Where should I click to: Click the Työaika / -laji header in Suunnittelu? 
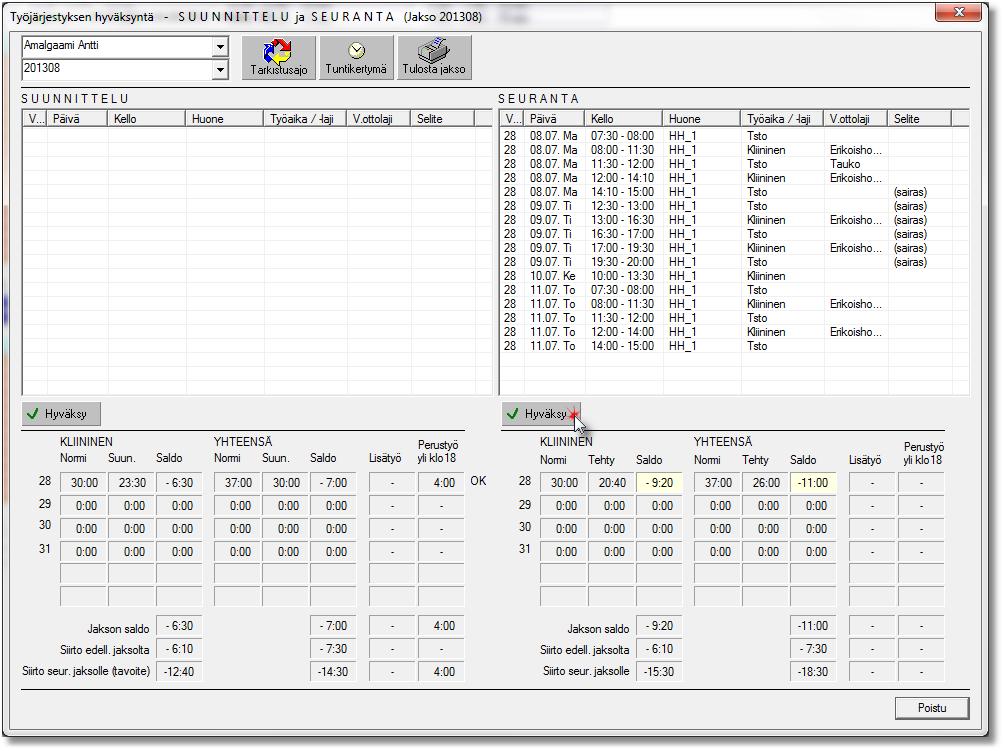pyautogui.click(x=305, y=118)
